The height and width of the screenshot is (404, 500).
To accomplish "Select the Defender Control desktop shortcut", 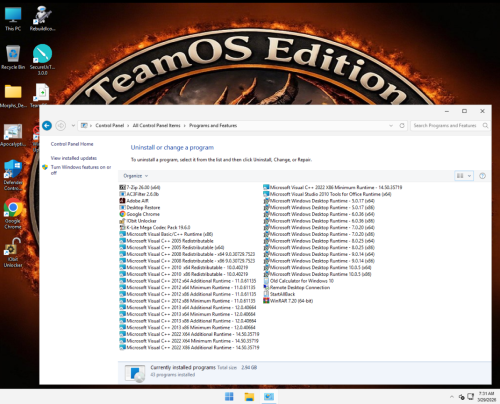I will coord(13,175).
